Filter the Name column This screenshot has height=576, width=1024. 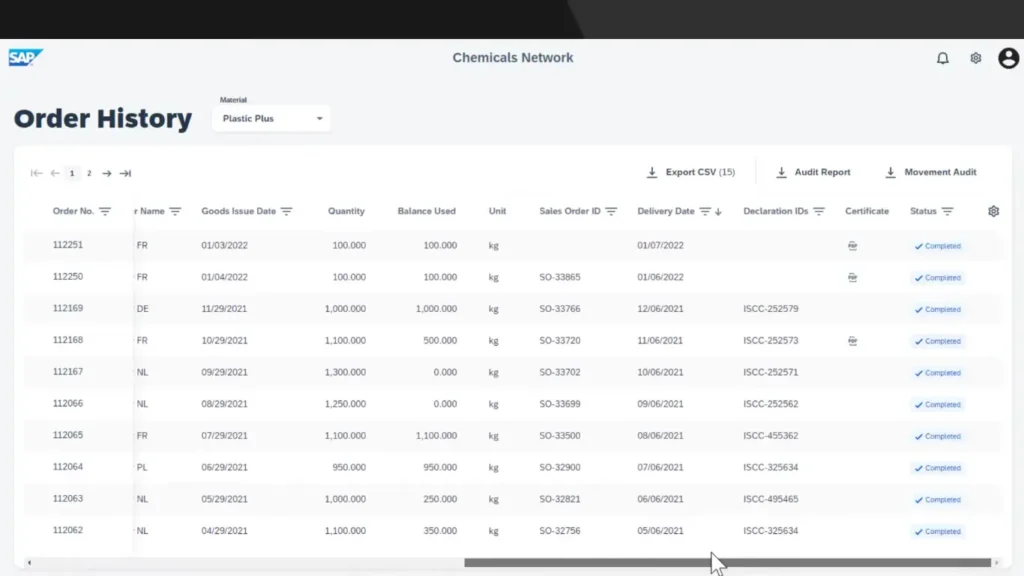click(x=175, y=211)
